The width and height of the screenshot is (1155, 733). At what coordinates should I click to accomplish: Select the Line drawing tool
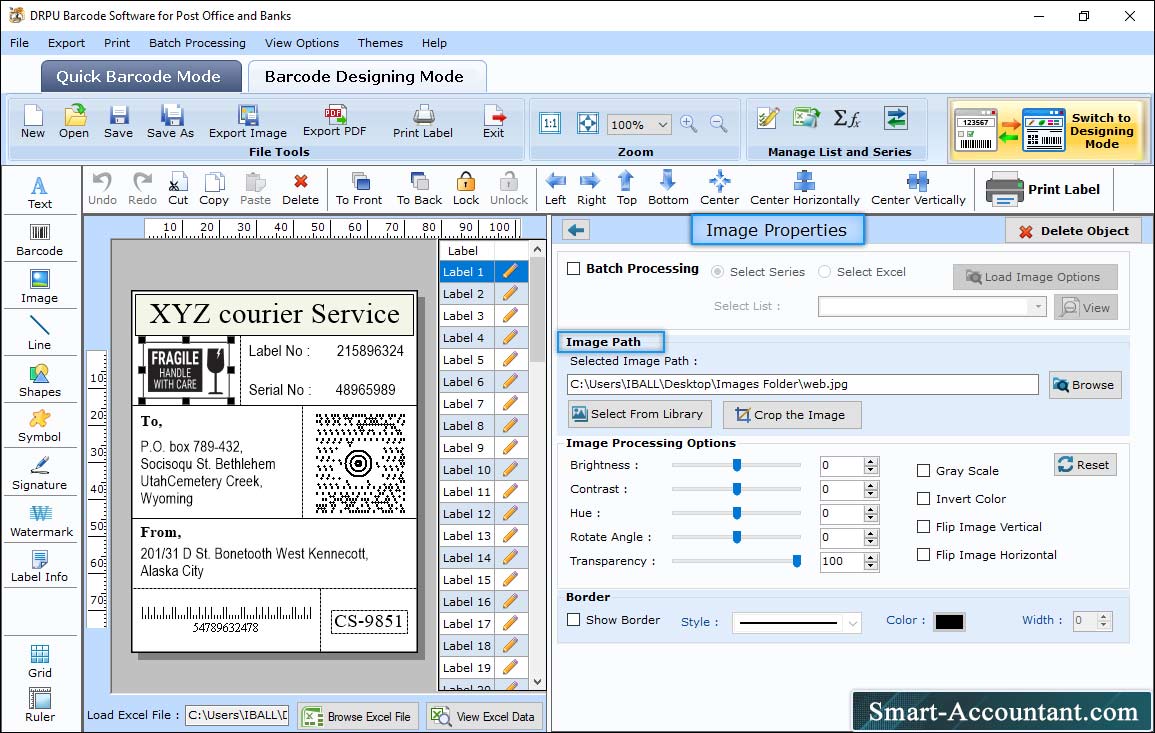click(x=40, y=333)
